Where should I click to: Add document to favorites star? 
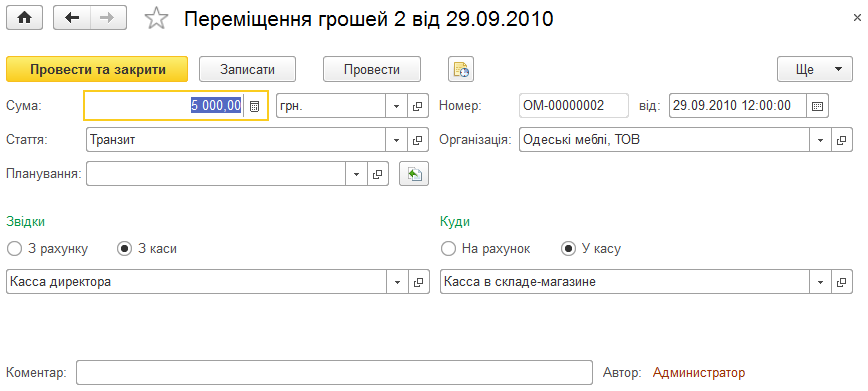click(x=156, y=19)
